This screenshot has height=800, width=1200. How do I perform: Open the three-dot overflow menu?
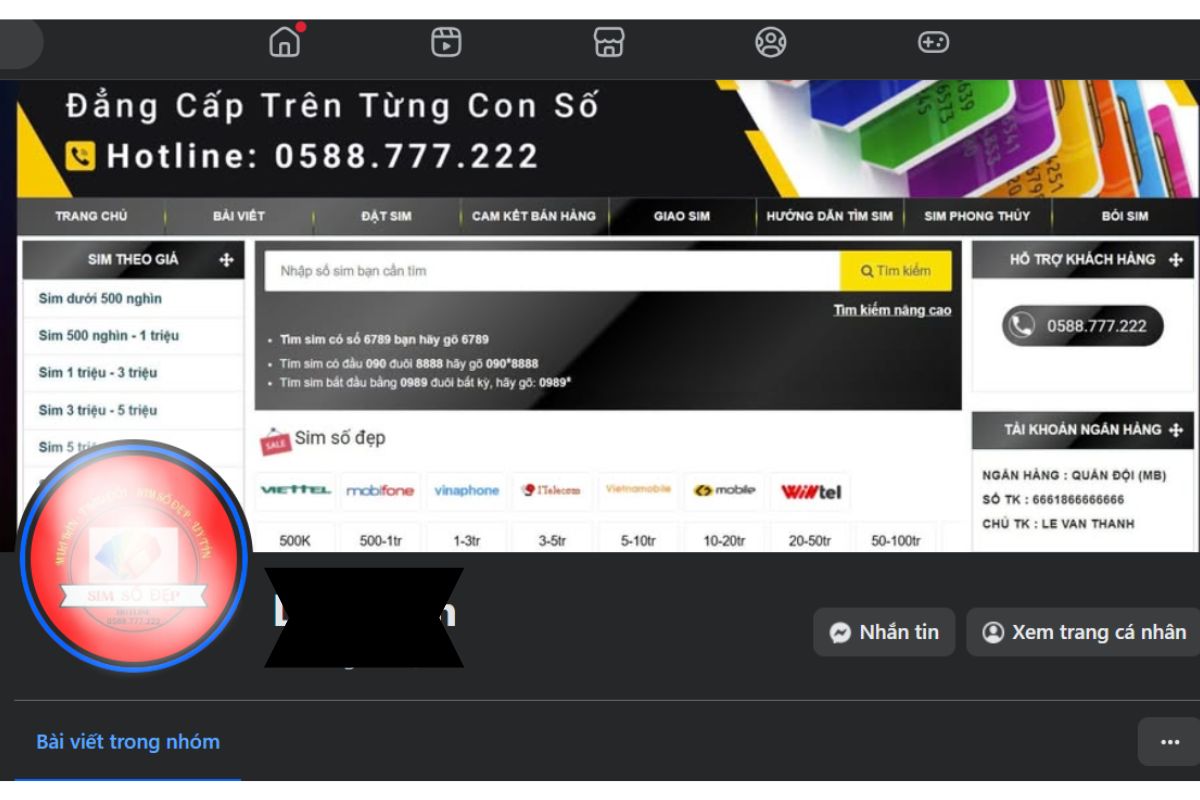tap(1168, 741)
